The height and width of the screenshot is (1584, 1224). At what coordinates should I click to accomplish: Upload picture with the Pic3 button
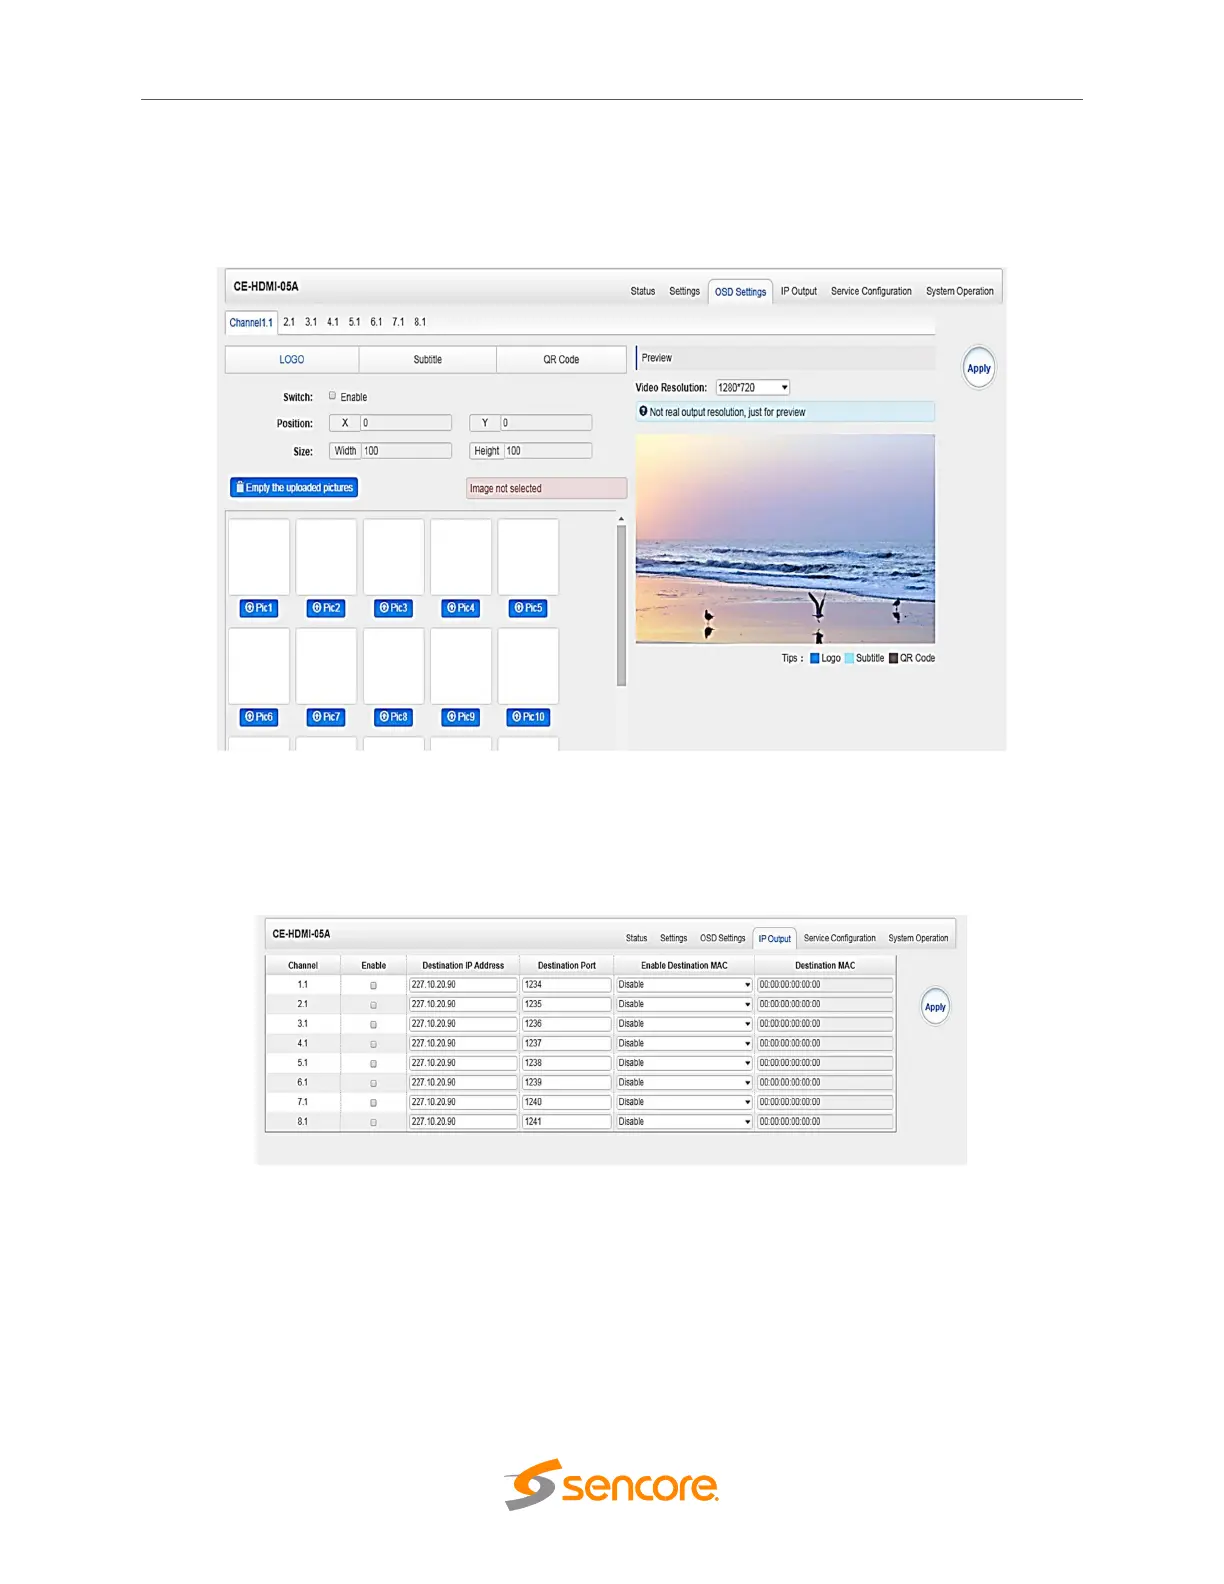pyautogui.click(x=394, y=608)
